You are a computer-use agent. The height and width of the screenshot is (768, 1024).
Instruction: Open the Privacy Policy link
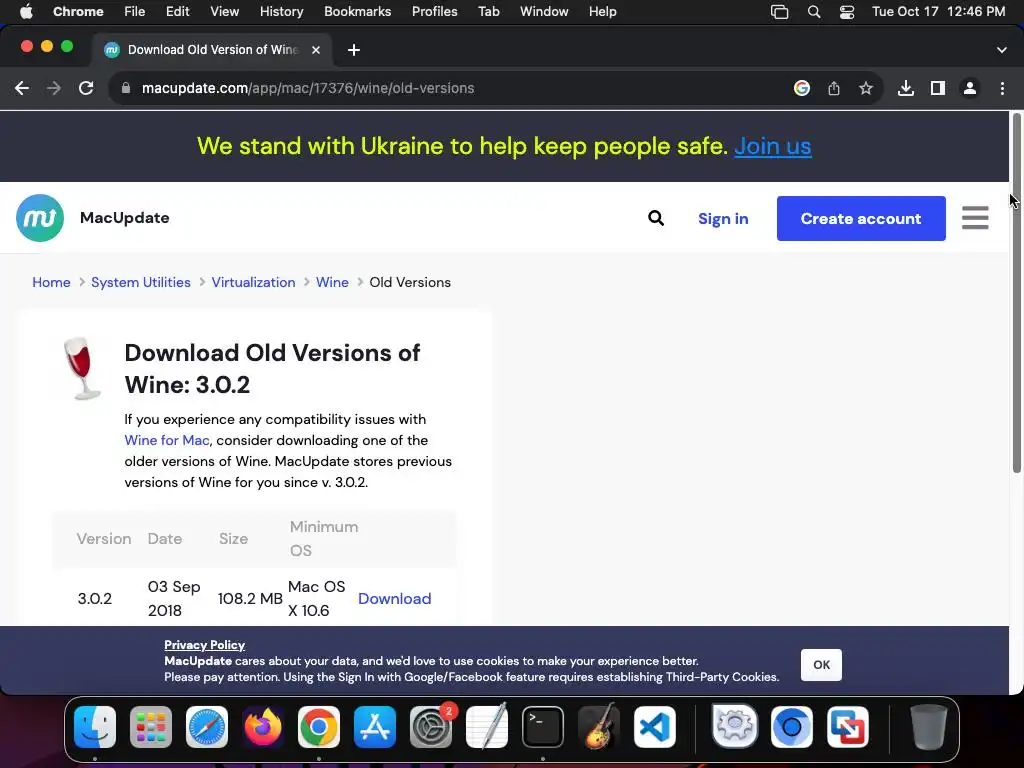click(x=204, y=645)
